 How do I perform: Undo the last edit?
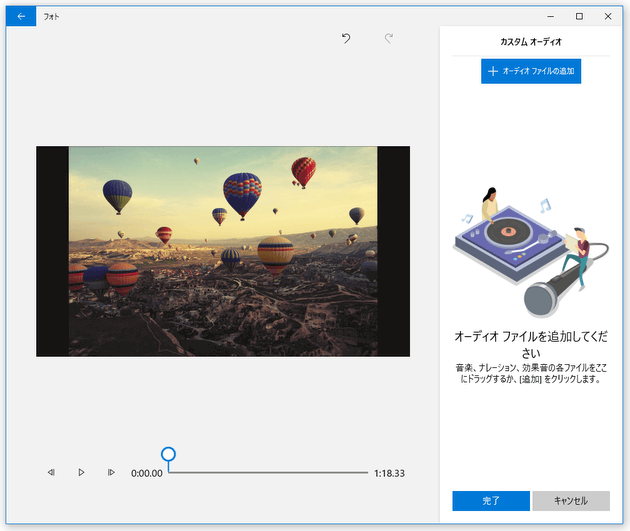click(346, 39)
